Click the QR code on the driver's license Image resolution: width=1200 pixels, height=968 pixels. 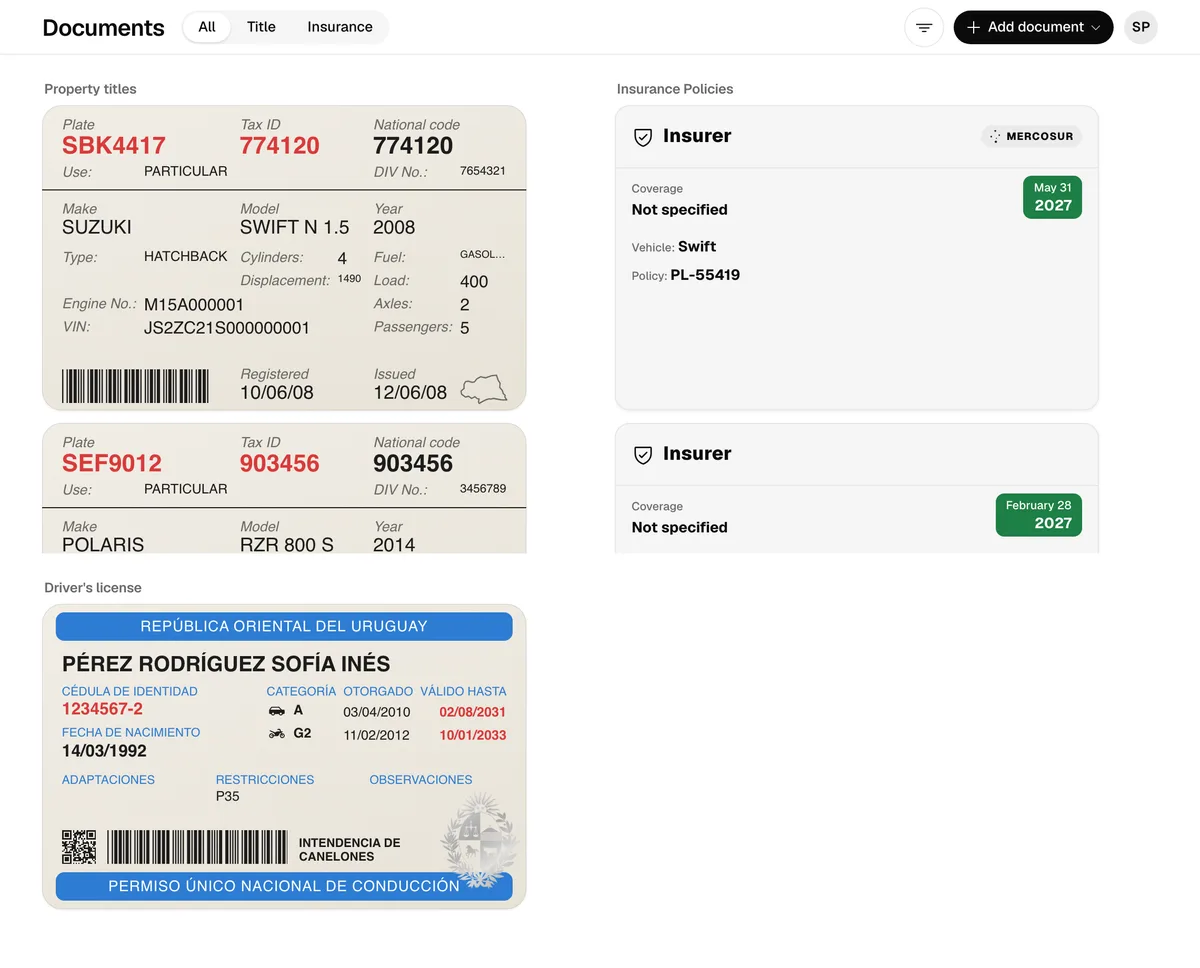point(79,846)
